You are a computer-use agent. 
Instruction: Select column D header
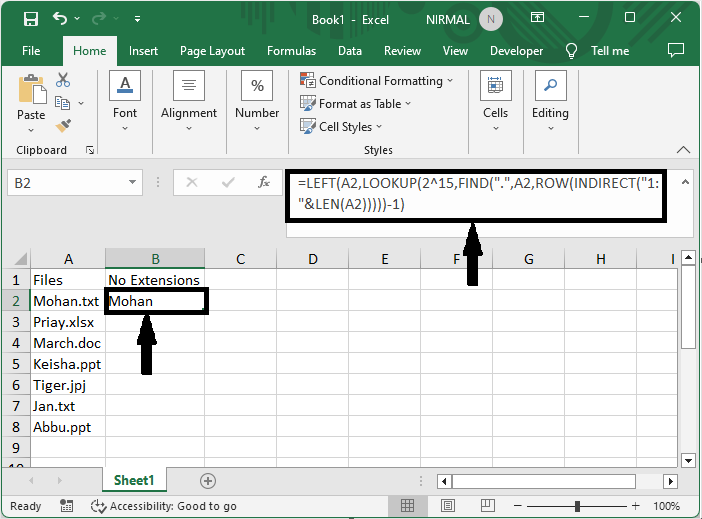312,259
